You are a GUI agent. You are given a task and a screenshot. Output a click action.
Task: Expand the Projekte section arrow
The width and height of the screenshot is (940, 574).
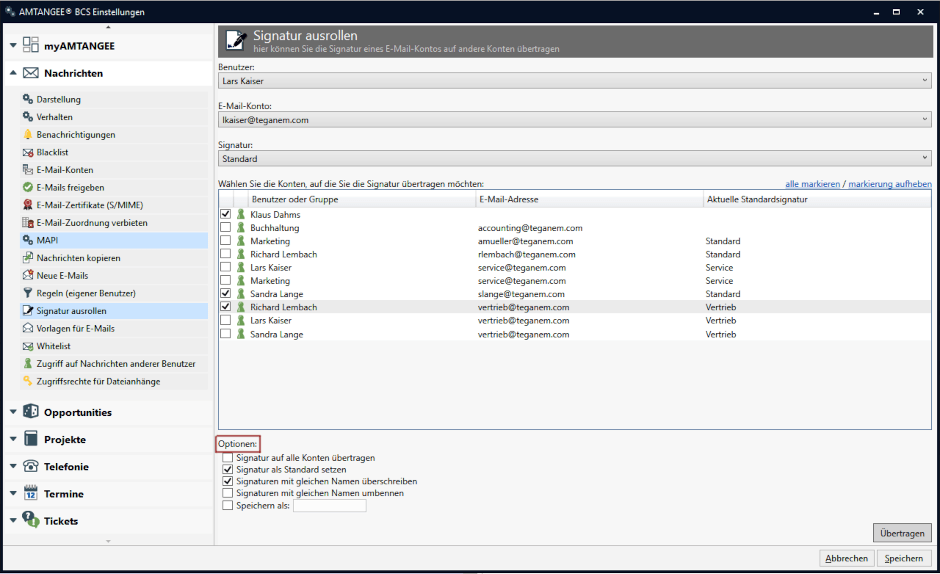pyautogui.click(x=13, y=439)
